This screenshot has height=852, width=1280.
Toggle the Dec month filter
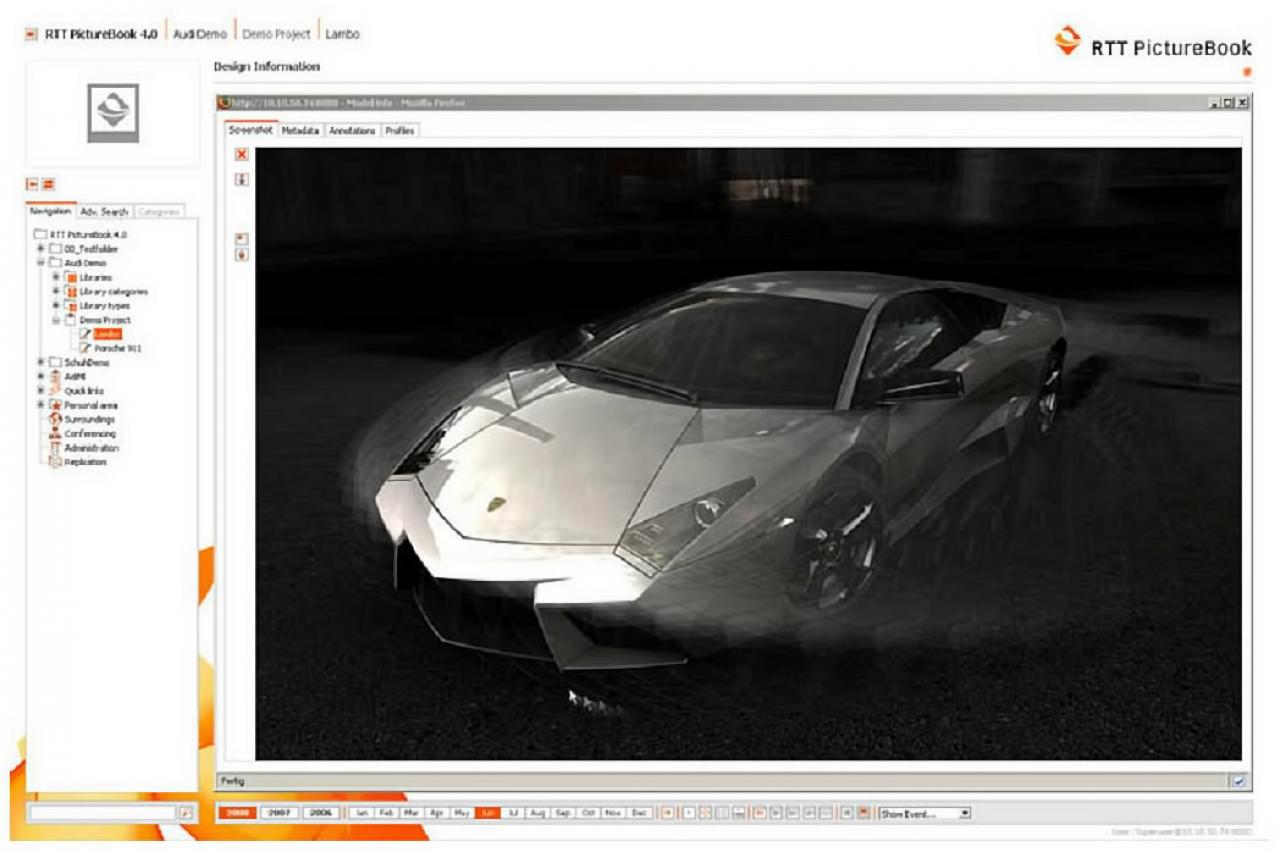point(640,814)
